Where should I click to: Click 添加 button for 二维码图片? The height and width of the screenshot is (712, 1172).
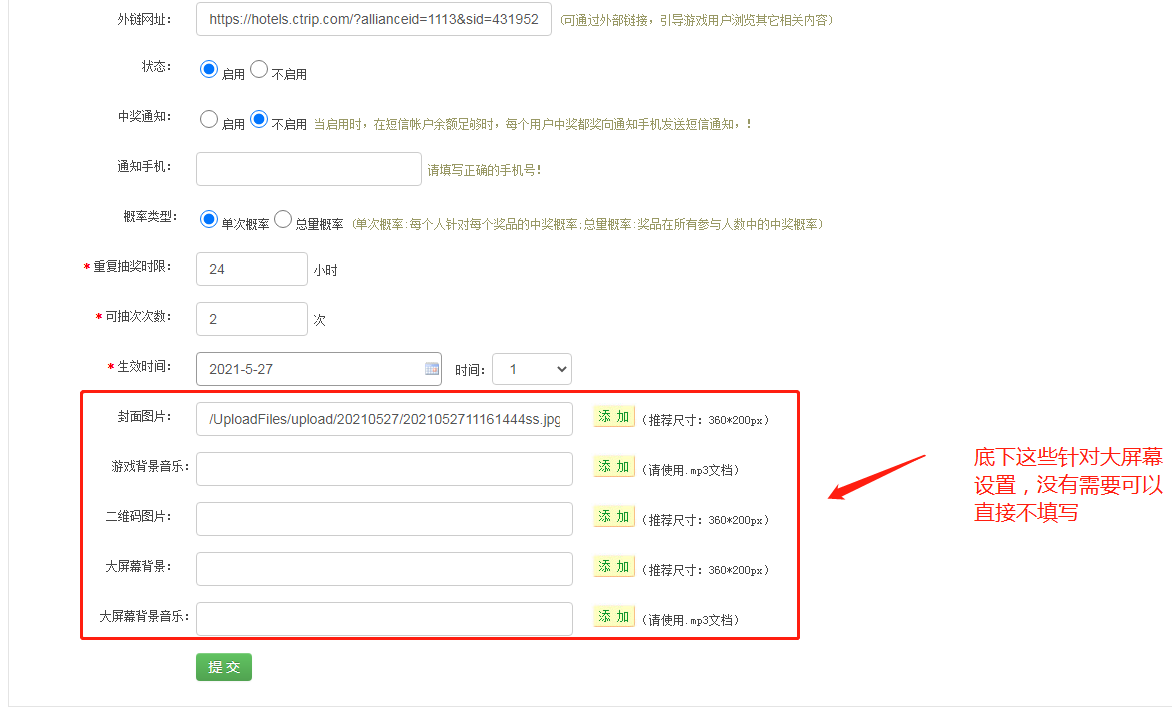point(614,517)
